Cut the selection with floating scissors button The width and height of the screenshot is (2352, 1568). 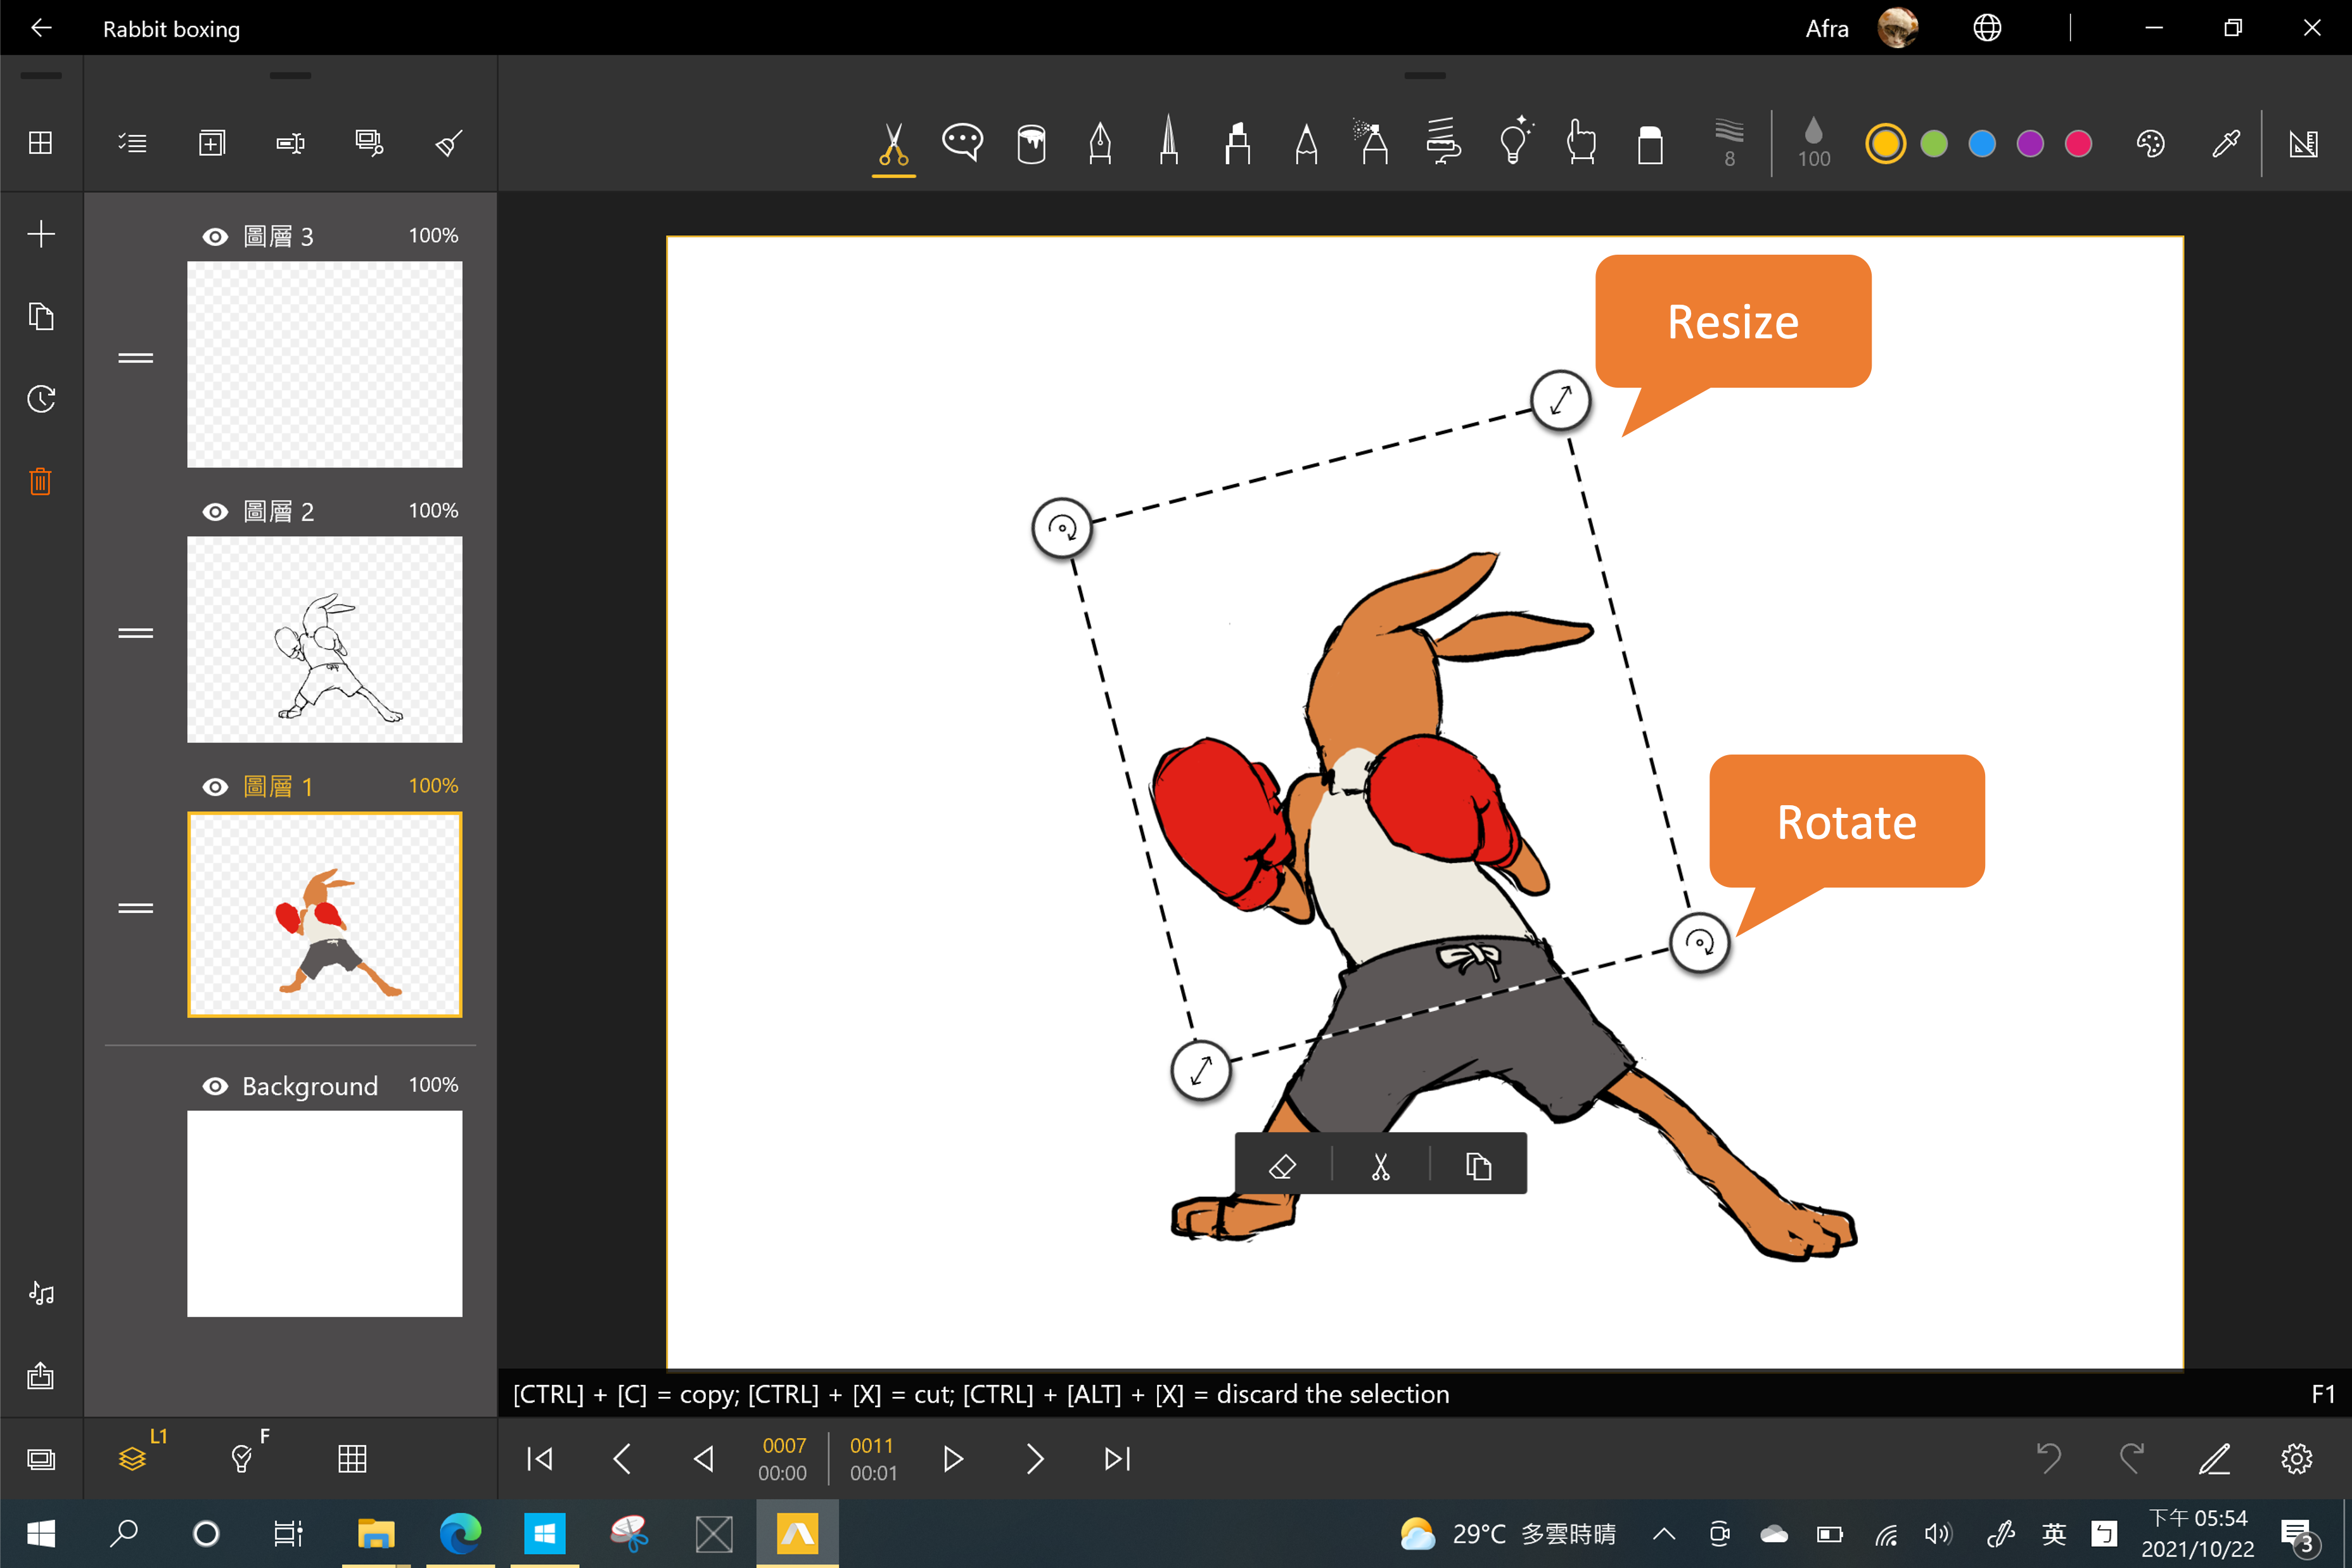pyautogui.click(x=1381, y=1166)
